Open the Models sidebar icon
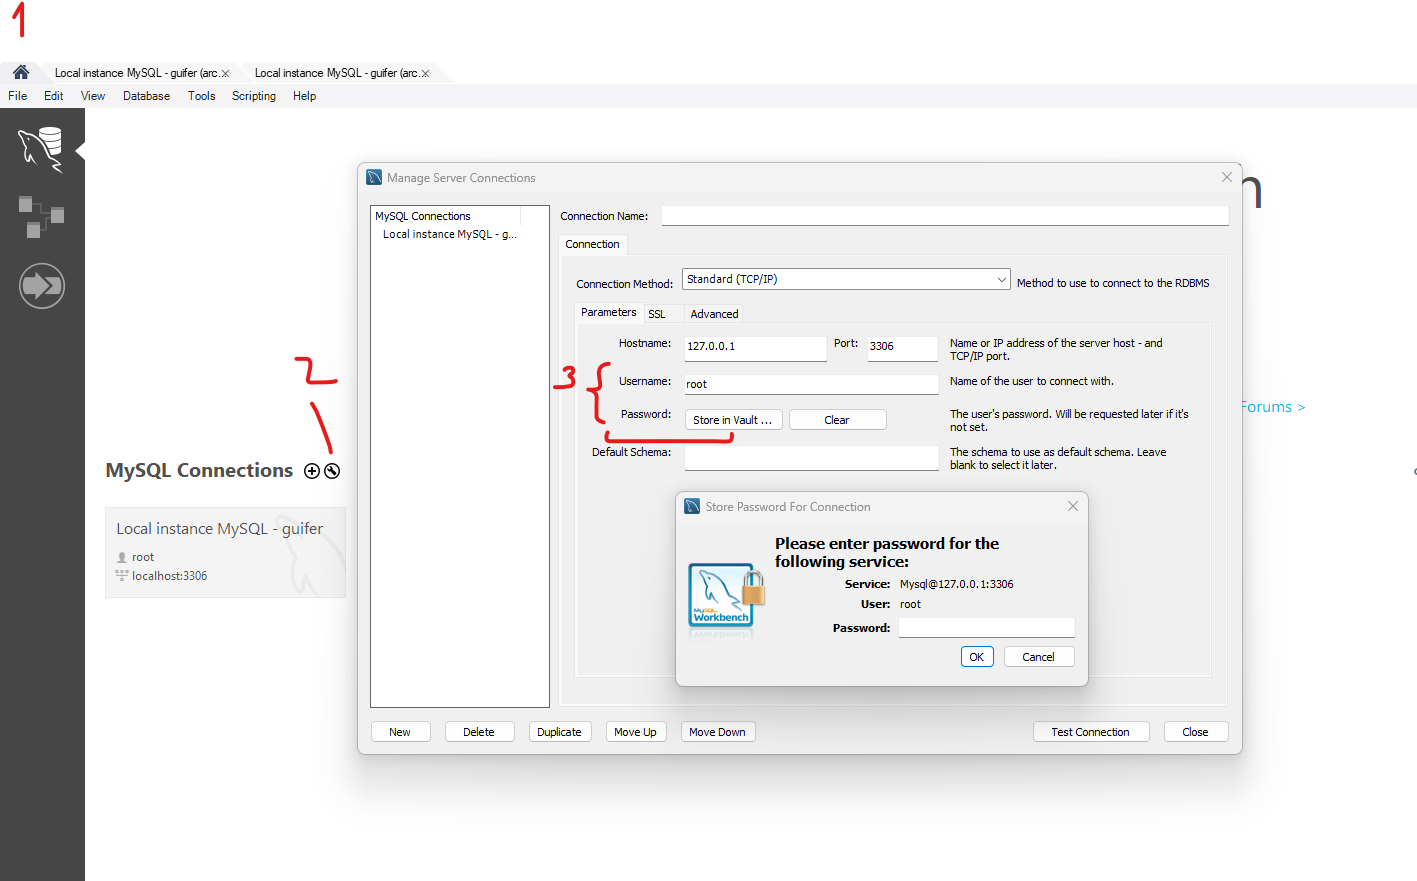The image size is (1417, 881). (x=42, y=216)
